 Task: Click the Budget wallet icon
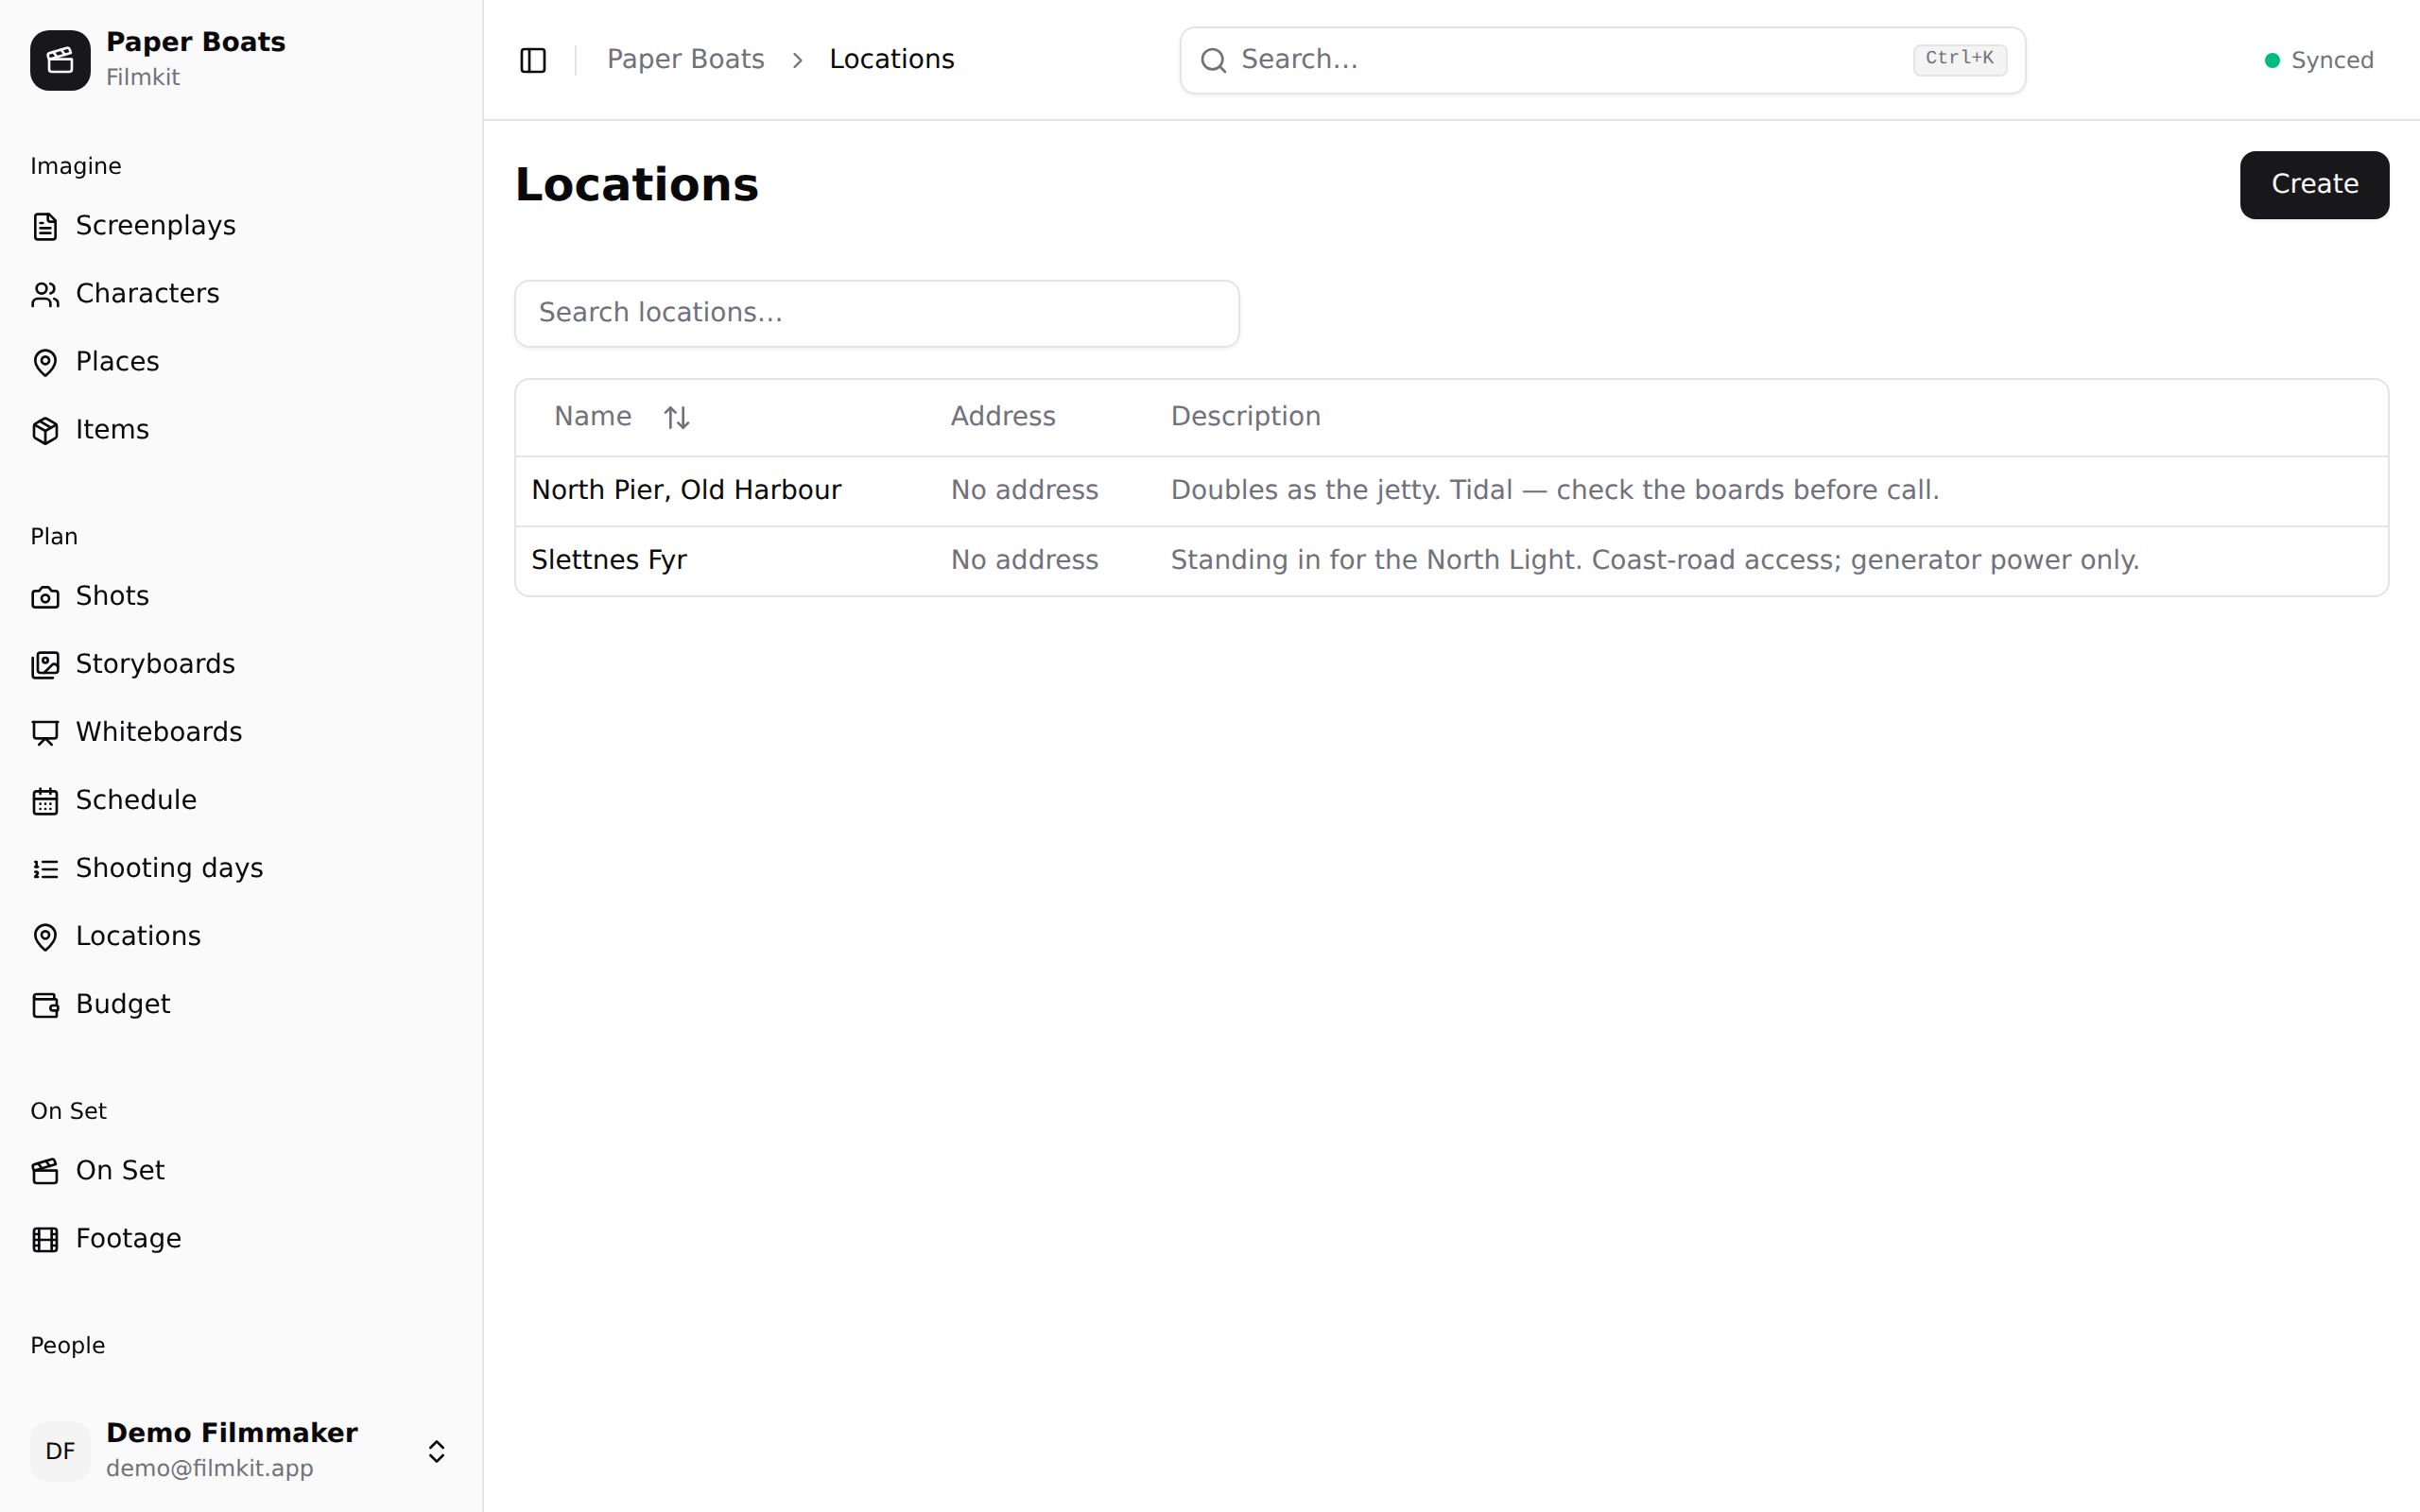(45, 1005)
